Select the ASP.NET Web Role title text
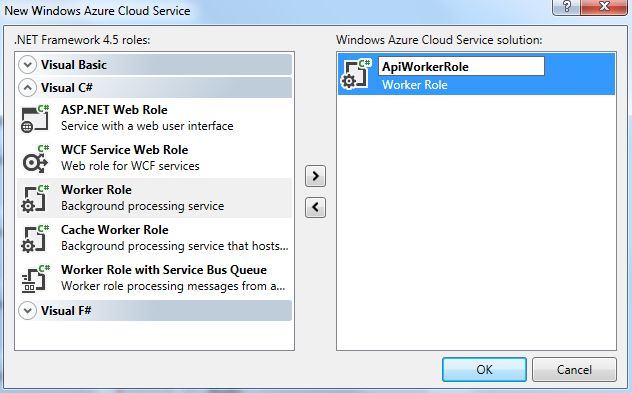632x393 pixels. point(114,110)
